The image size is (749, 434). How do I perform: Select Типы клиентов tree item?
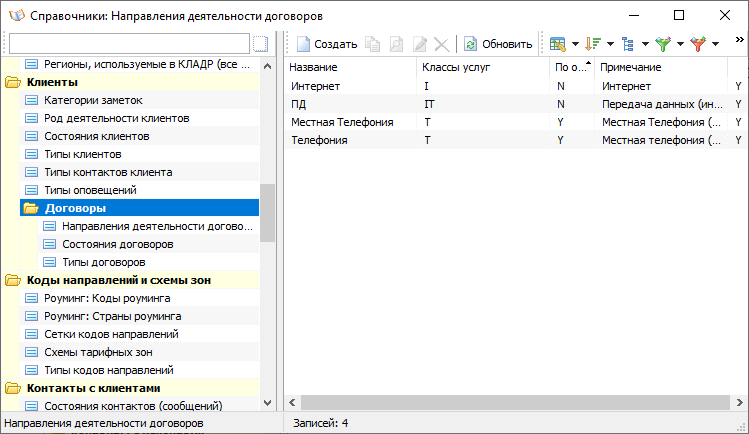(83, 154)
